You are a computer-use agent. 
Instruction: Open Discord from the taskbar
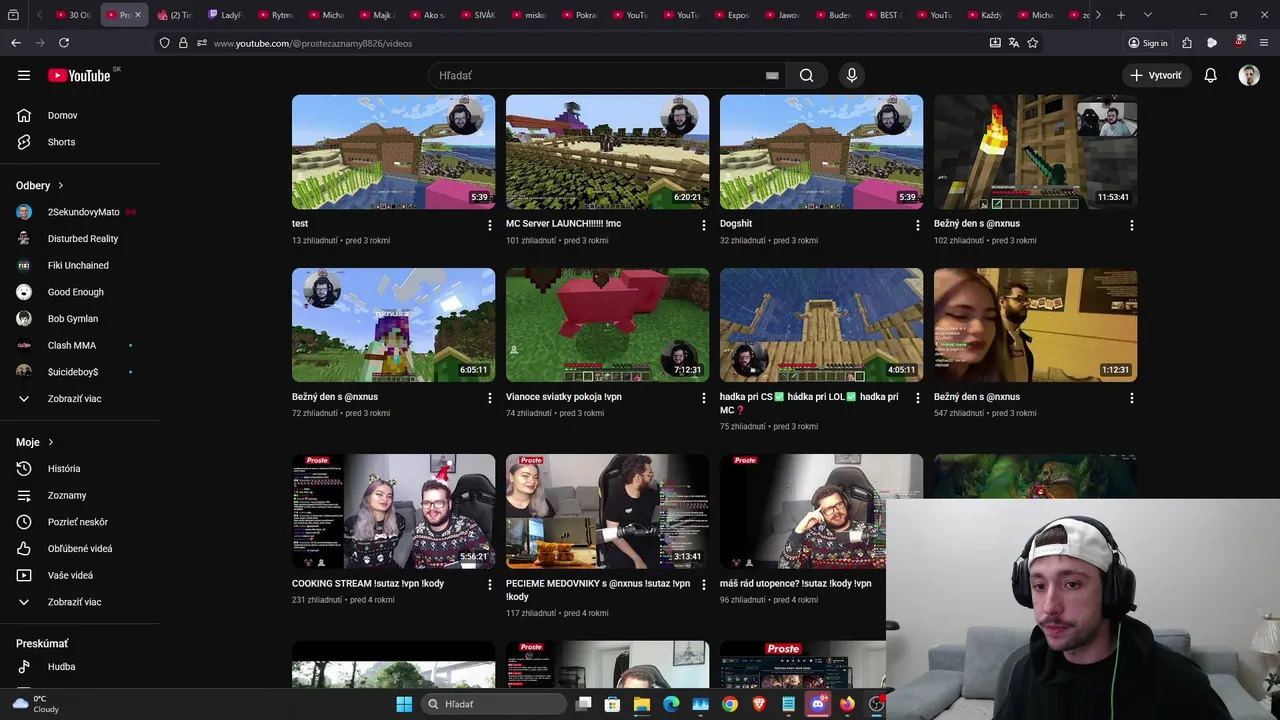pos(818,704)
